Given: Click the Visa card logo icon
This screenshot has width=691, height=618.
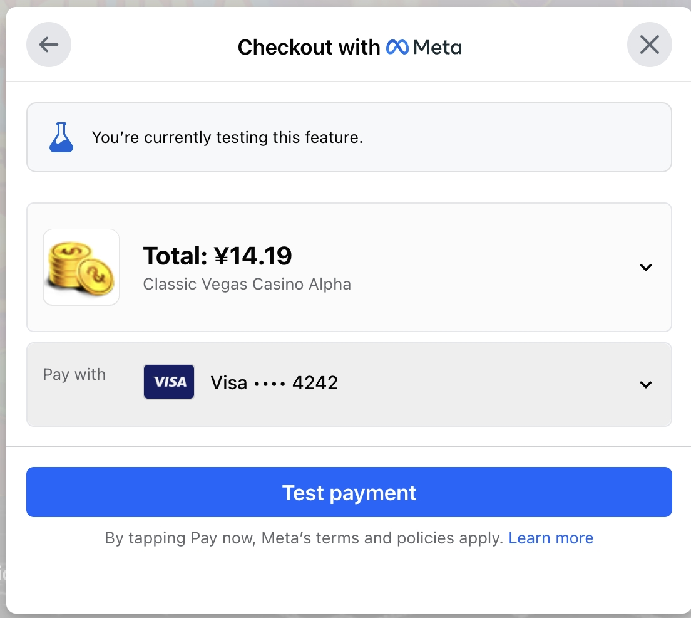Looking at the screenshot, I should tap(169, 382).
